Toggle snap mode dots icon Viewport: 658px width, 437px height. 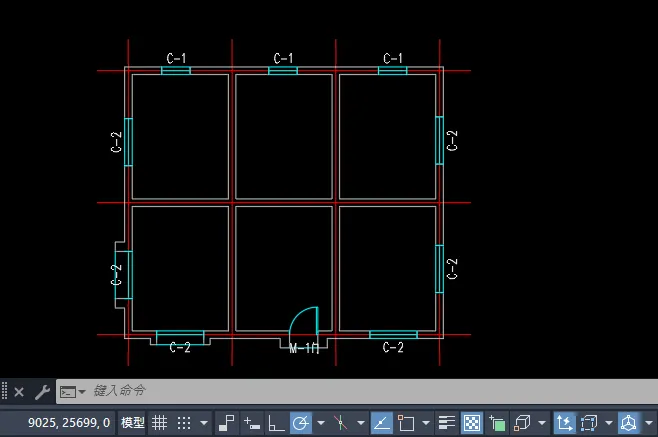(184, 423)
